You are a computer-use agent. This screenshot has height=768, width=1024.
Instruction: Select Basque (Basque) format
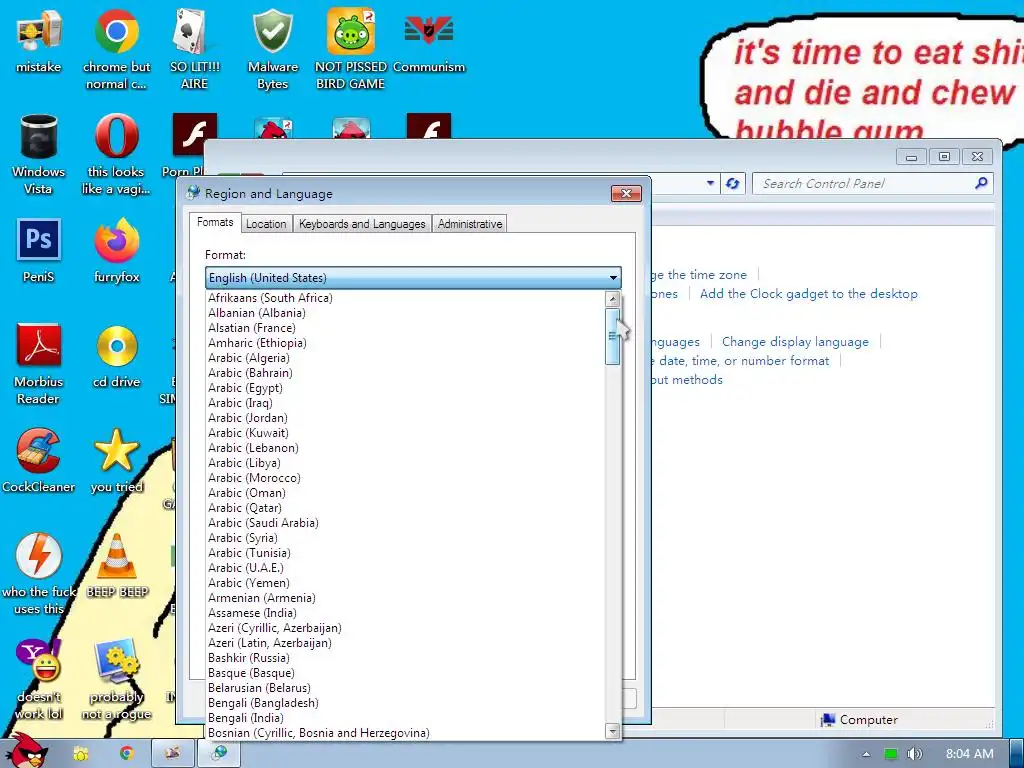coord(406,673)
